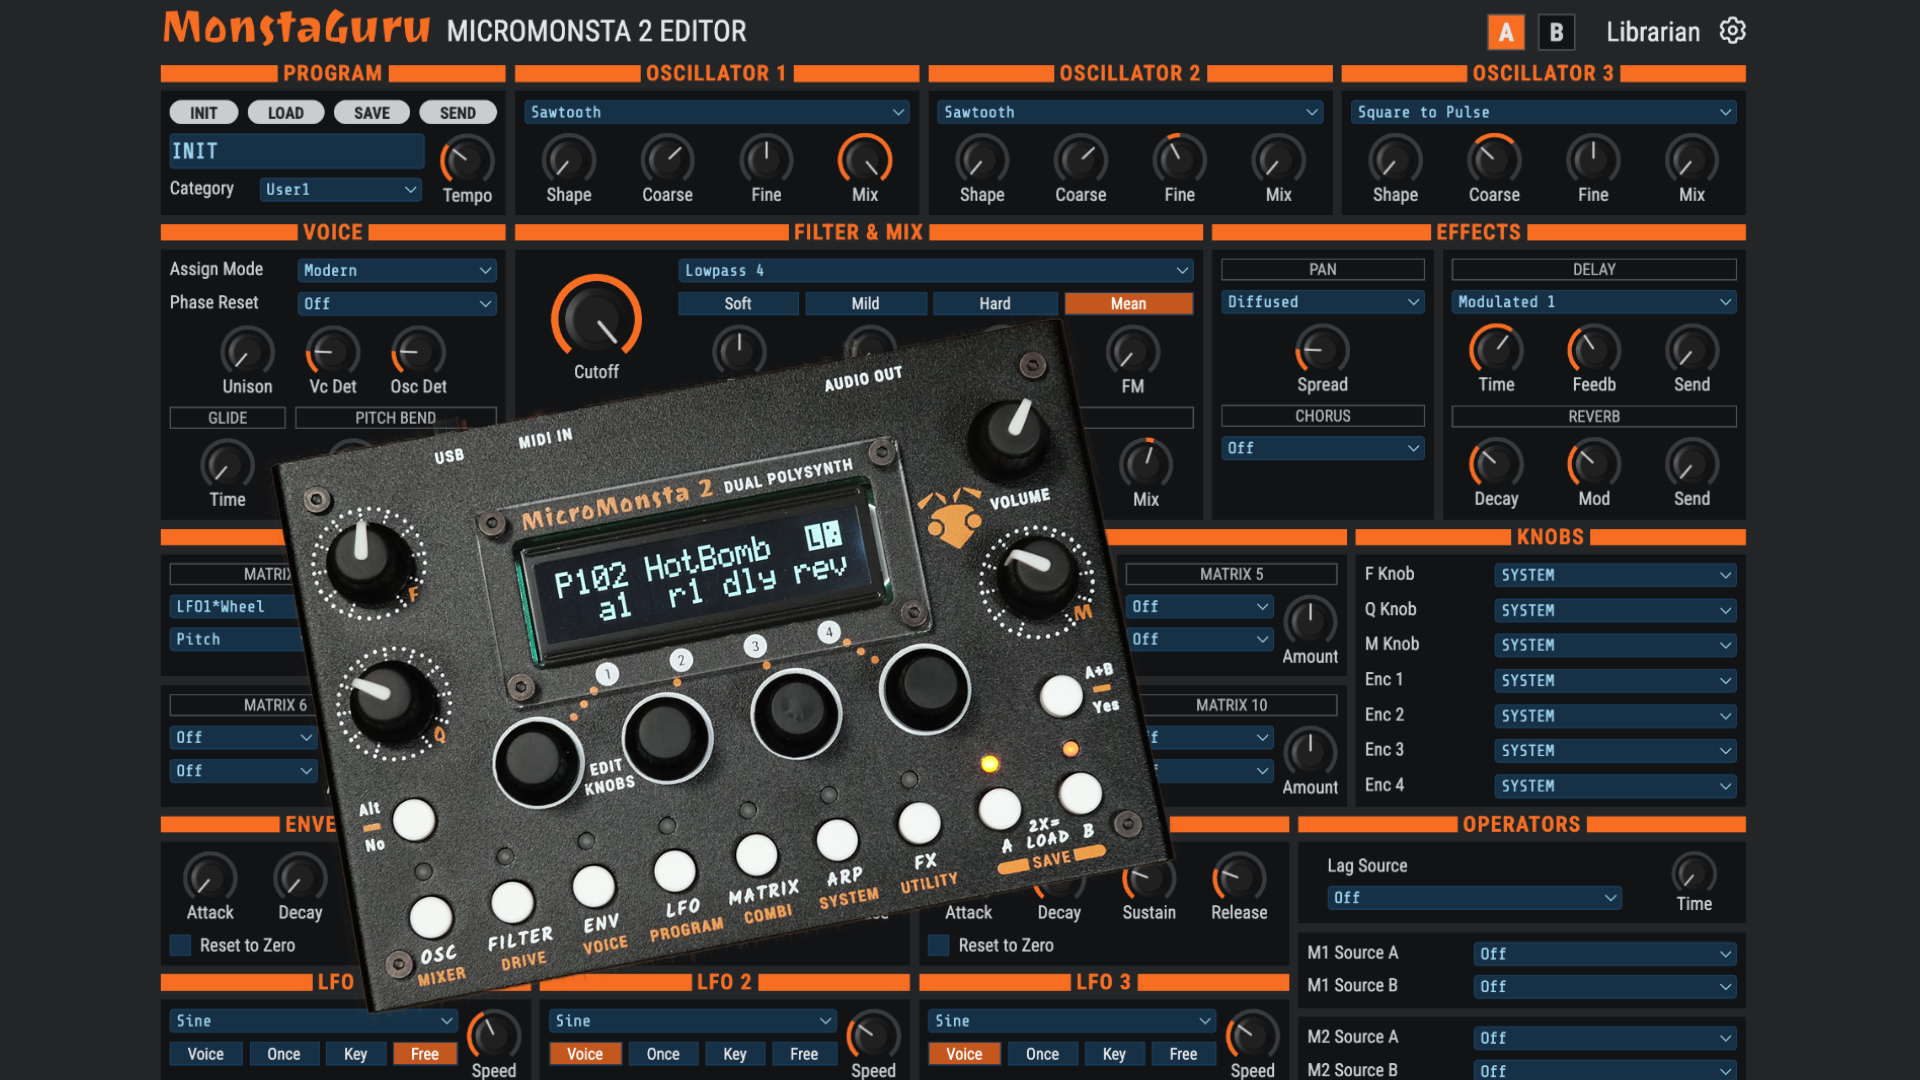The height and width of the screenshot is (1080, 1920).
Task: Select the Soft filter drive mode
Action: click(738, 303)
